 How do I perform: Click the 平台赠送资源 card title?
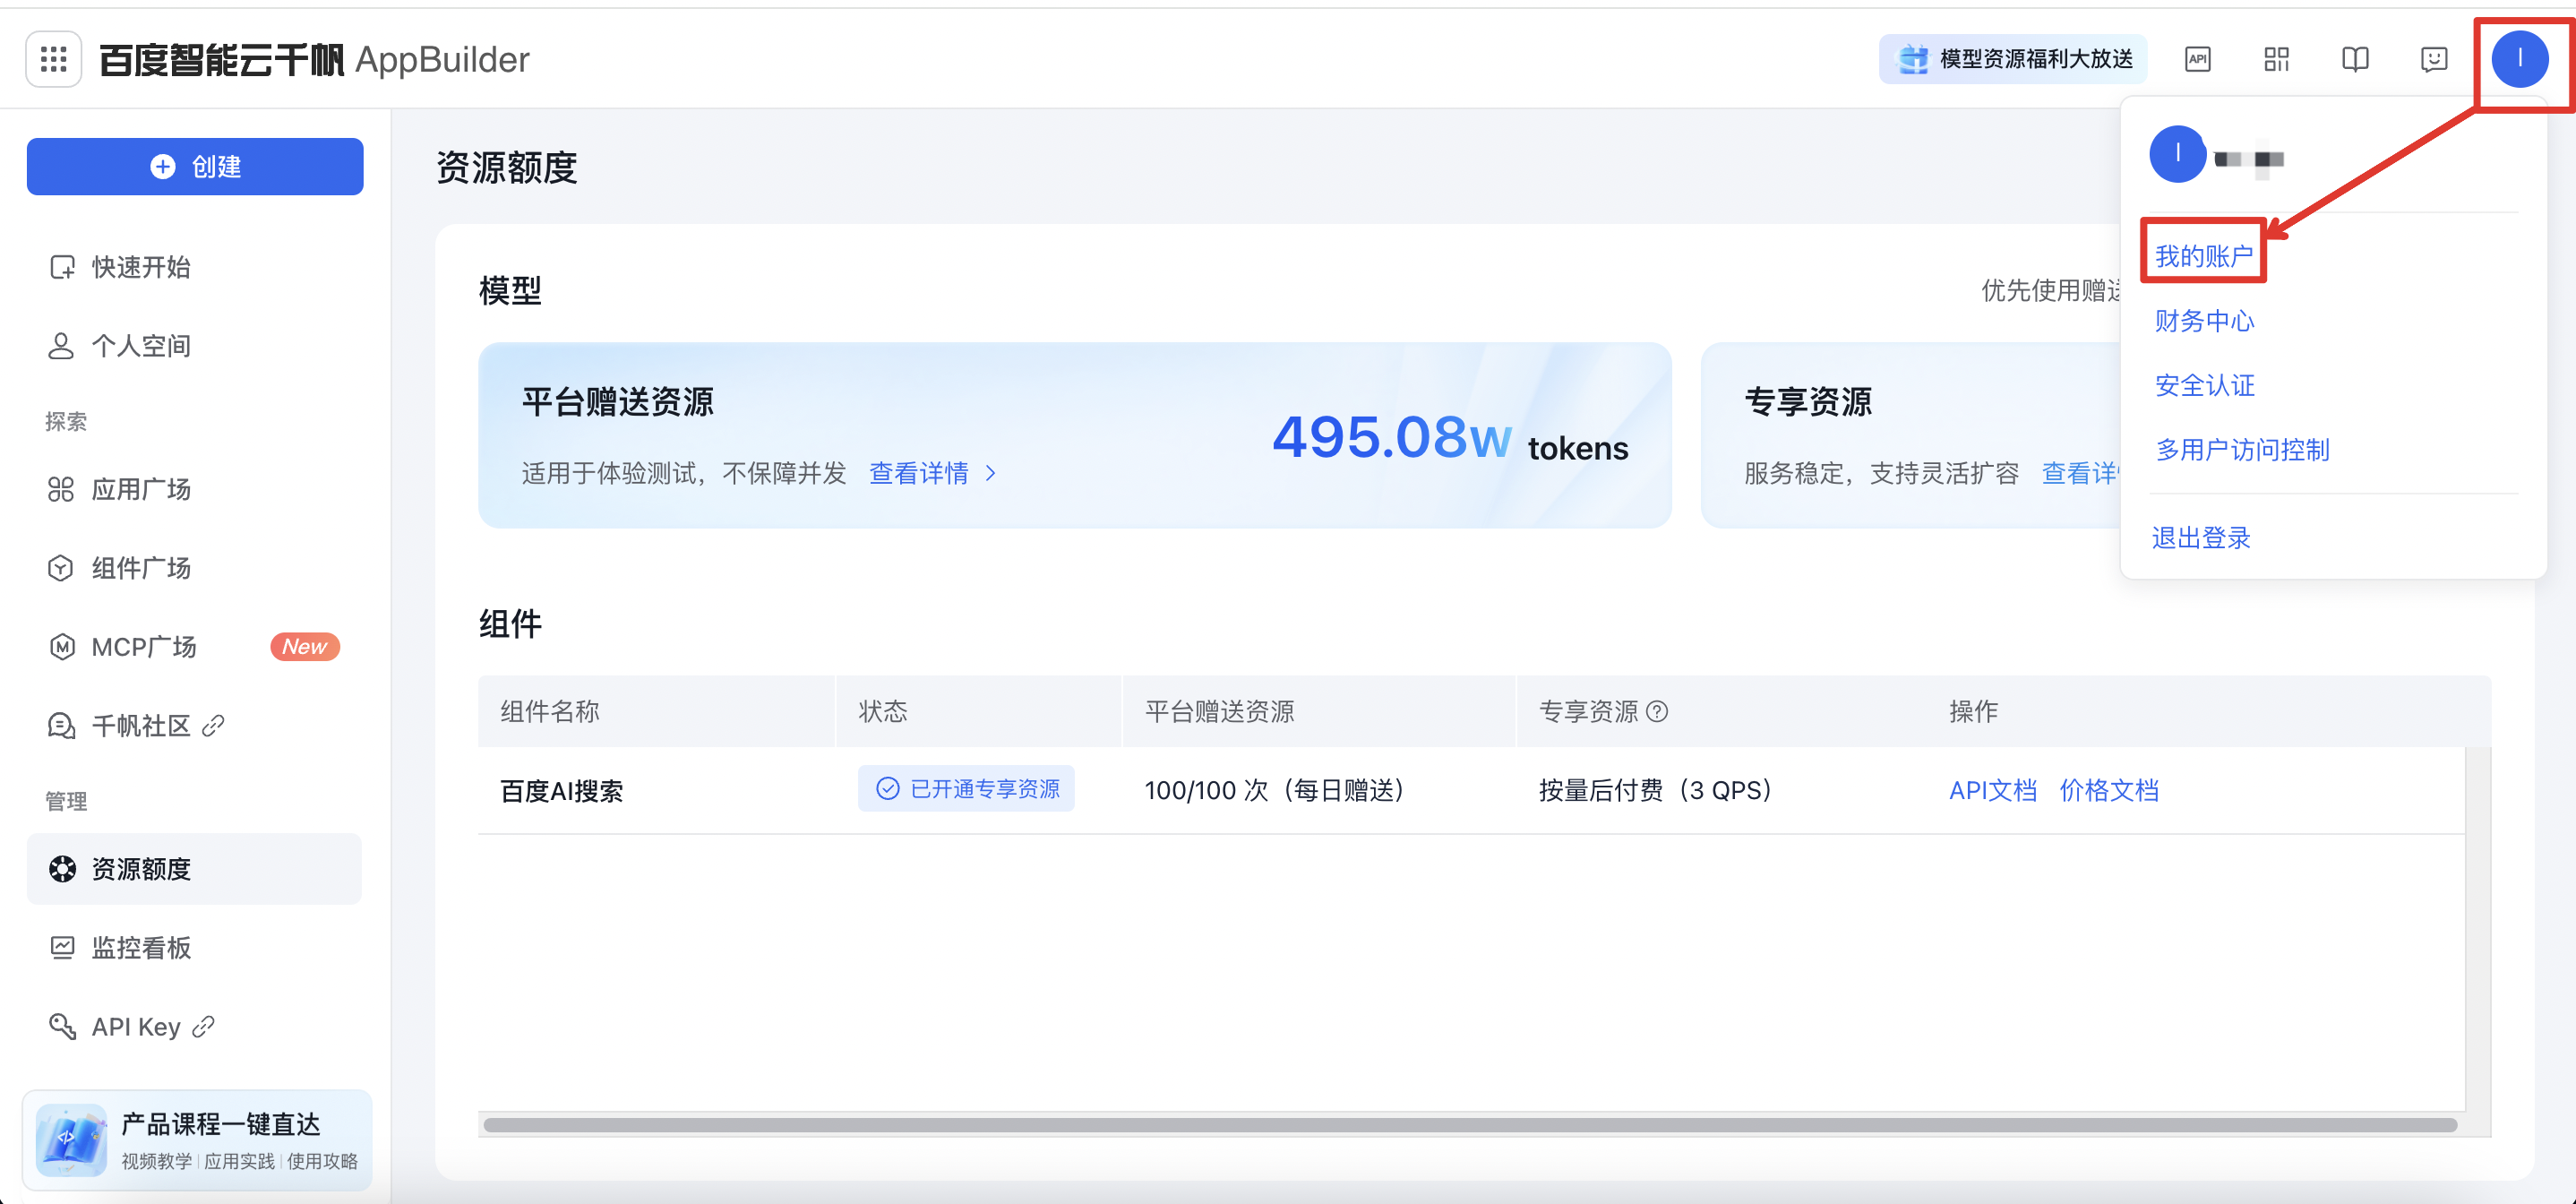pyautogui.click(x=617, y=402)
